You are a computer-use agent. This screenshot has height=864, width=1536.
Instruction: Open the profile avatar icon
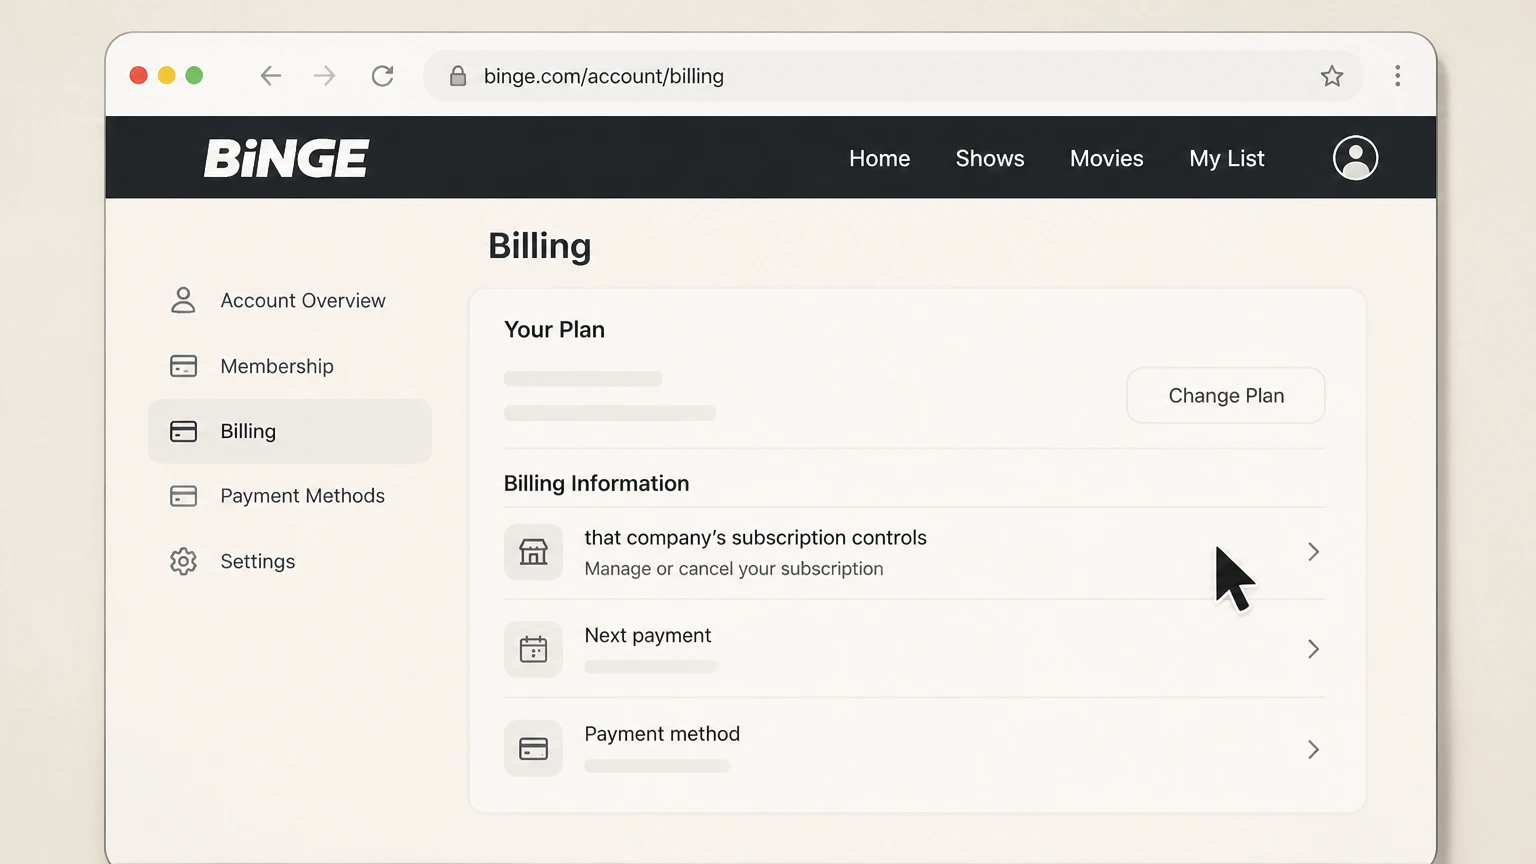(x=1355, y=158)
